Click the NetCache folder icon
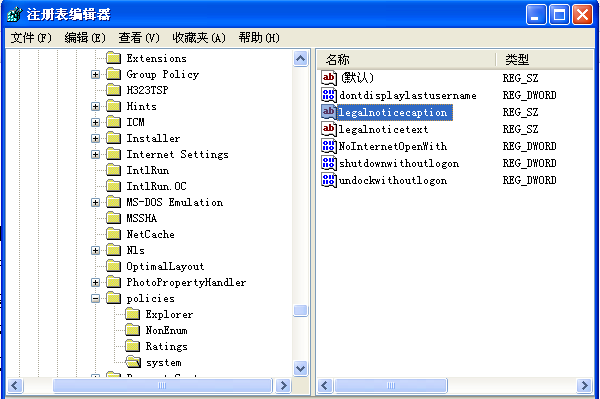Screen dimensions: 600x399 (x=113, y=234)
